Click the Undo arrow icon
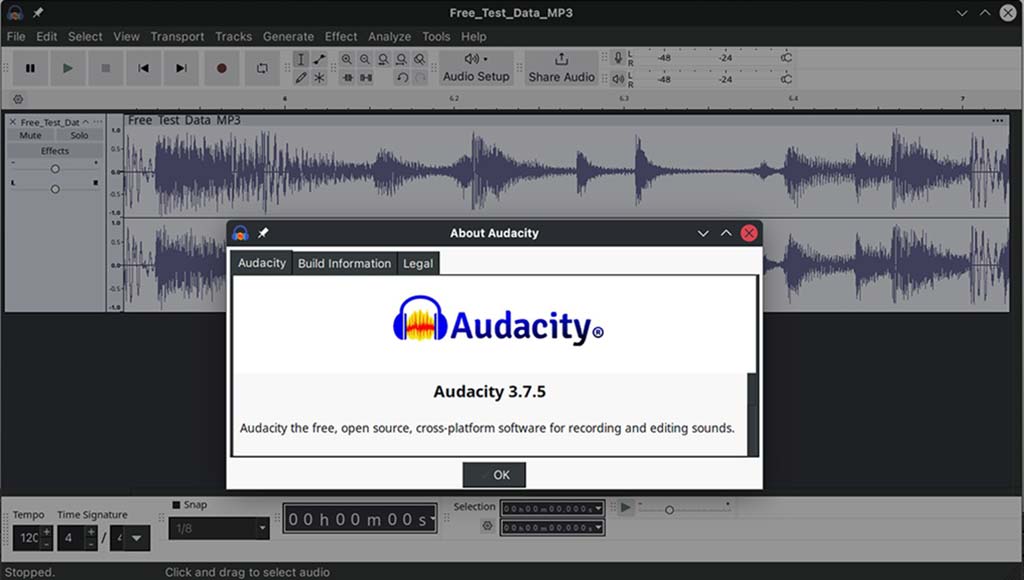 [x=402, y=78]
